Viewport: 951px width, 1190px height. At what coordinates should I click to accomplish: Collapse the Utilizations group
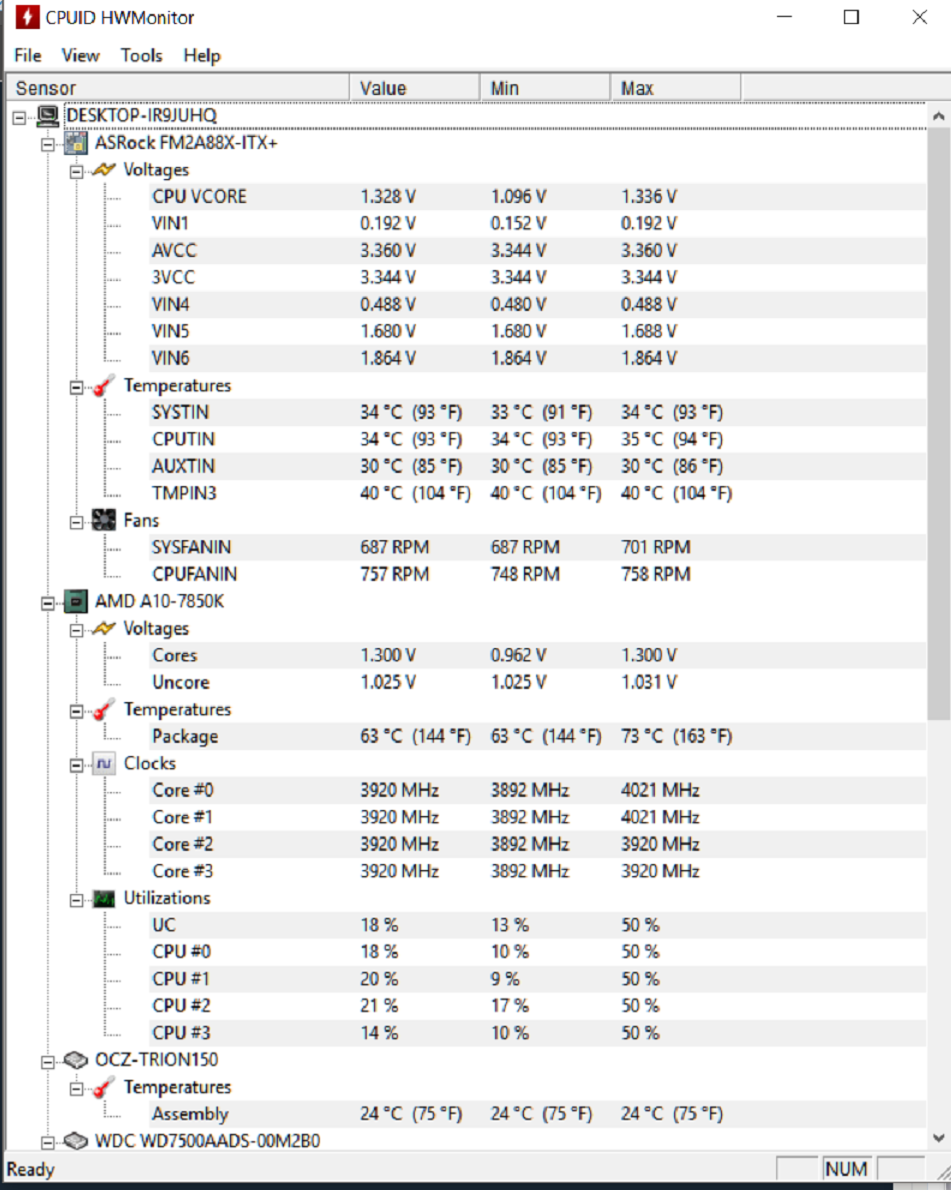76,900
